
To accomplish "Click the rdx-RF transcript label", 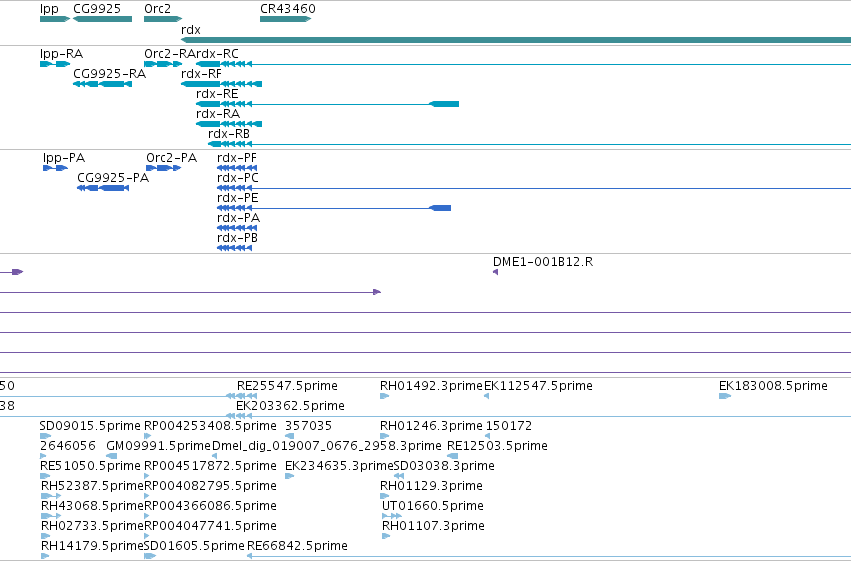I will [x=201, y=74].
